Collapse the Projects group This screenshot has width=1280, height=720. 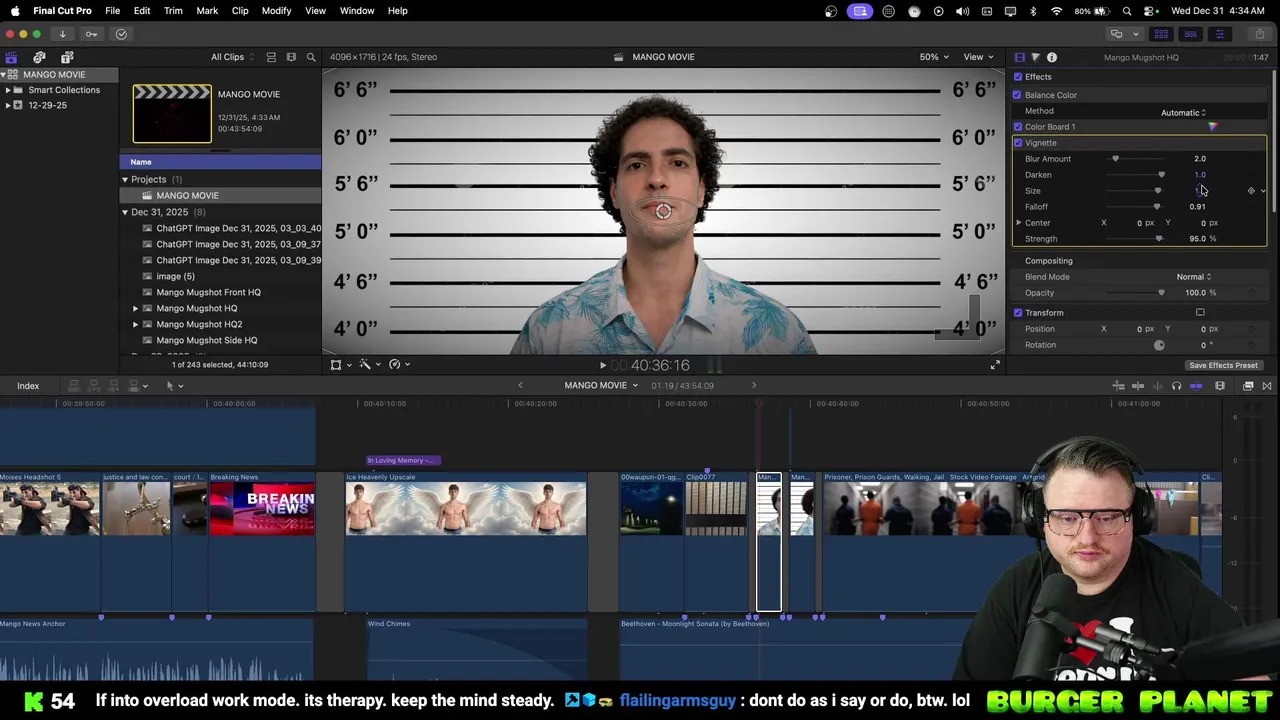(125, 180)
